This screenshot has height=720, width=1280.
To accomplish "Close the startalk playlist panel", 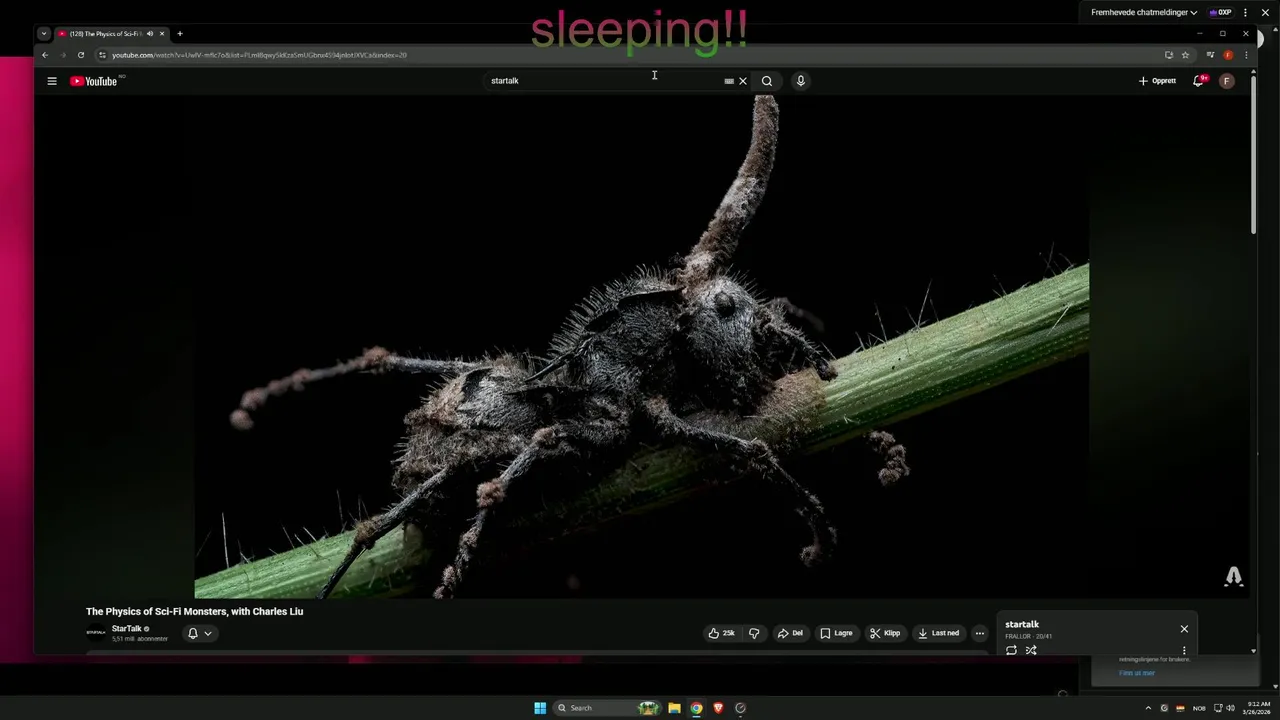I will pos(1184,629).
